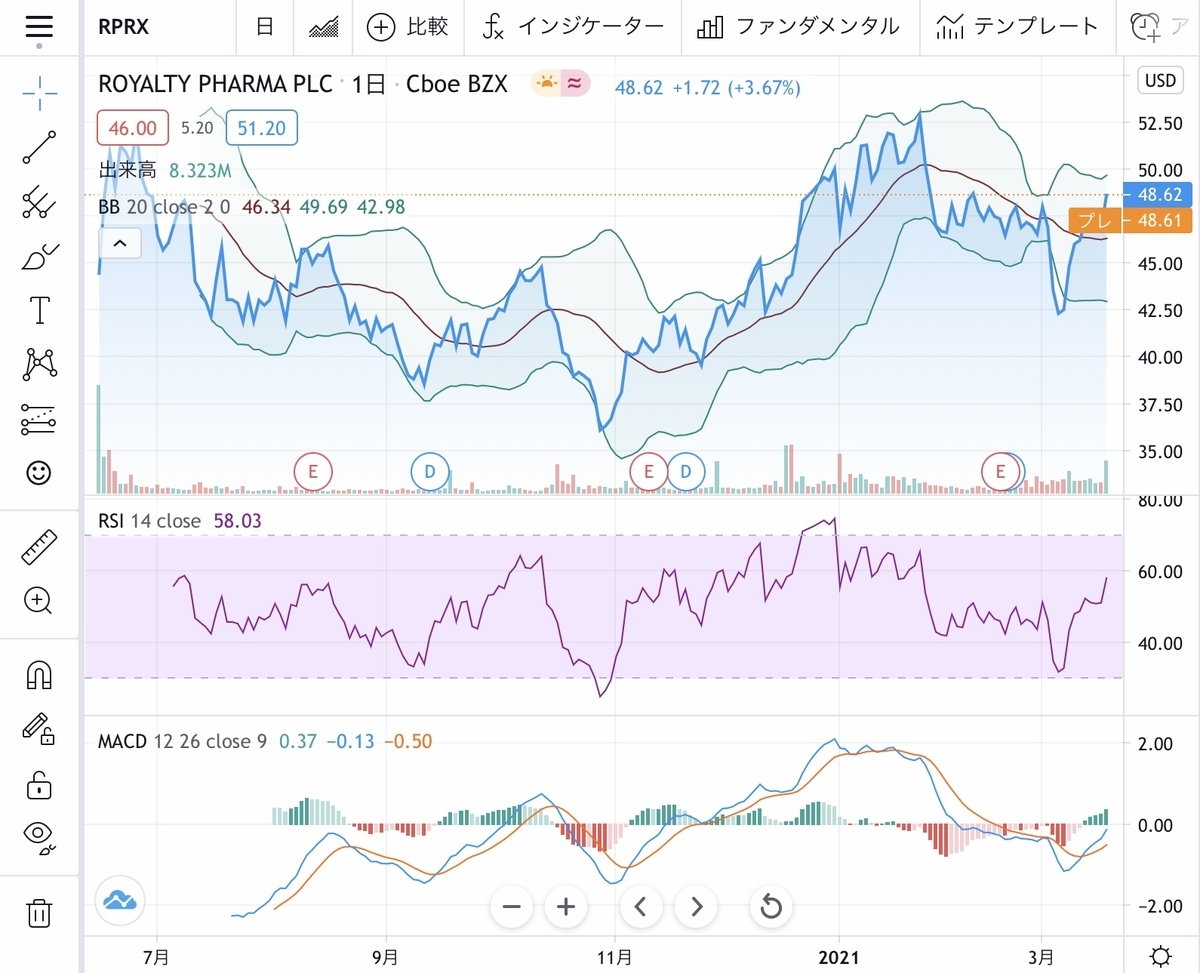Move chart right with arrow button
This screenshot has width=1200, height=973.
pyautogui.click(x=696, y=907)
